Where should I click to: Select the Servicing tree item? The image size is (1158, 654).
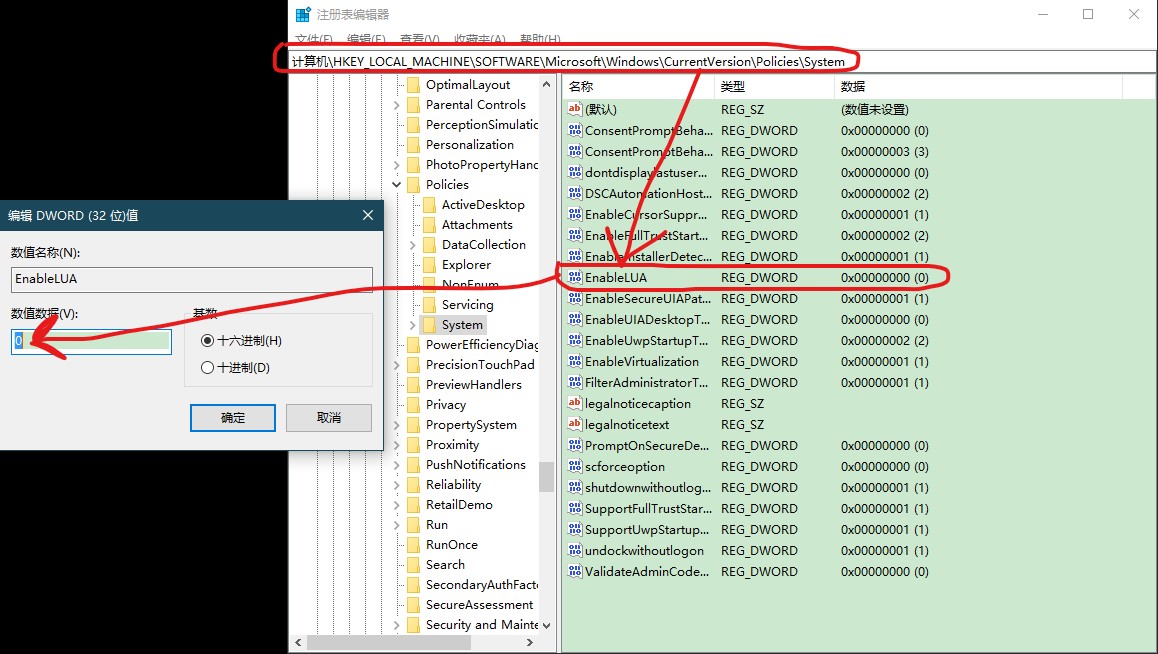click(467, 304)
